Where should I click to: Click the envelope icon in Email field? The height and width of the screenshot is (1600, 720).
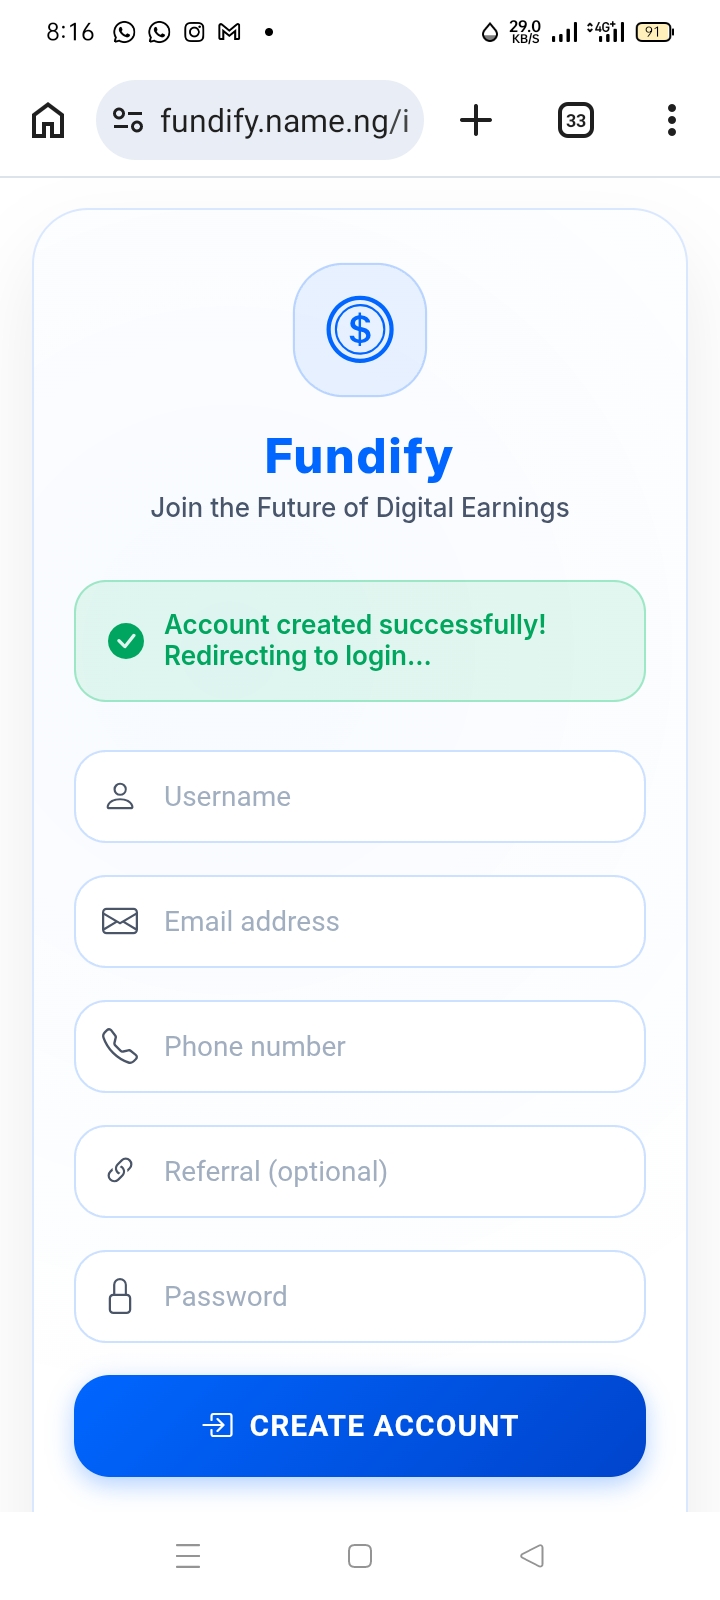point(120,921)
